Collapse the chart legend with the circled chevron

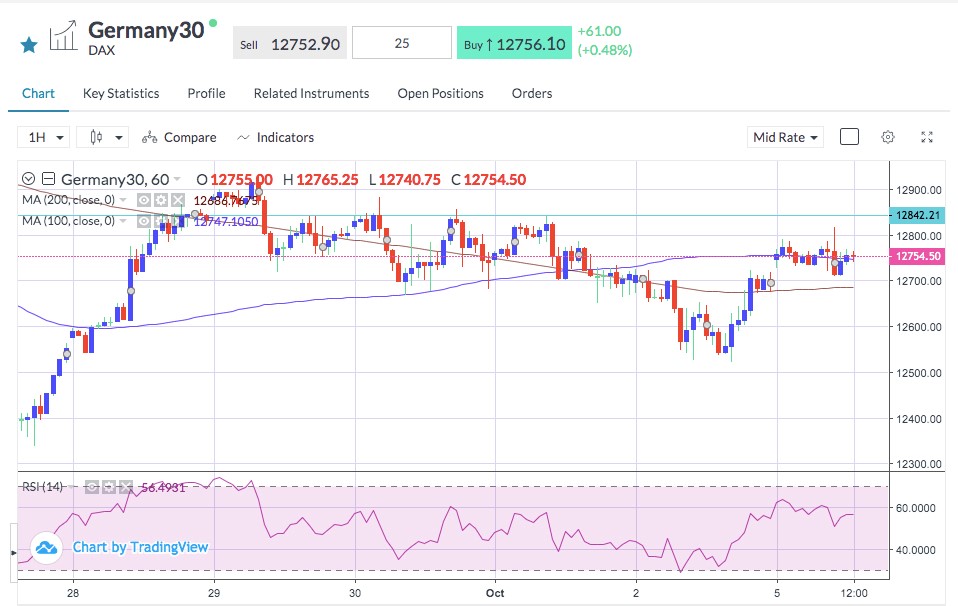[x=28, y=179]
